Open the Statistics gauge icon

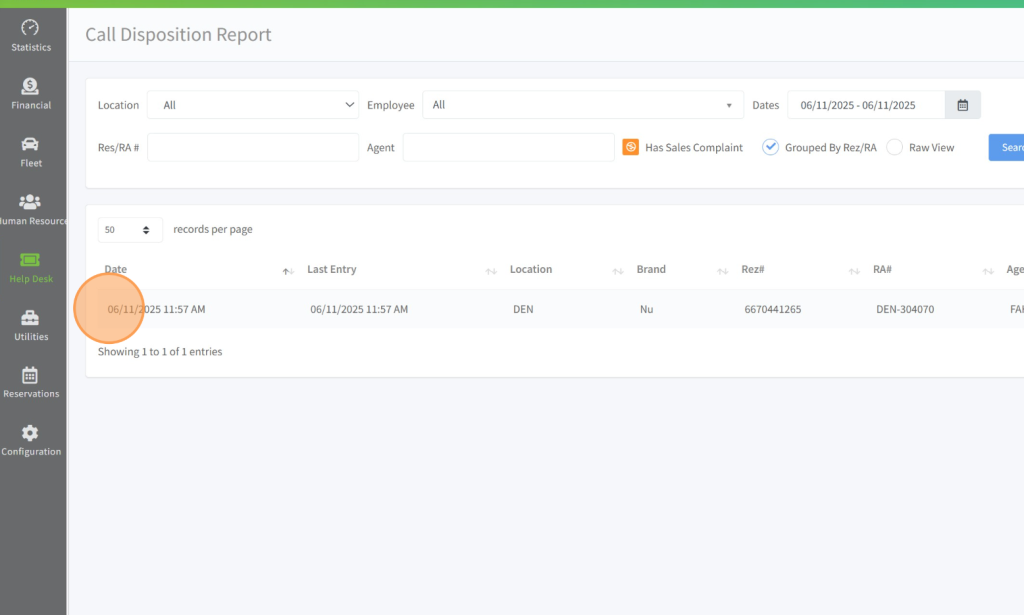point(30,28)
